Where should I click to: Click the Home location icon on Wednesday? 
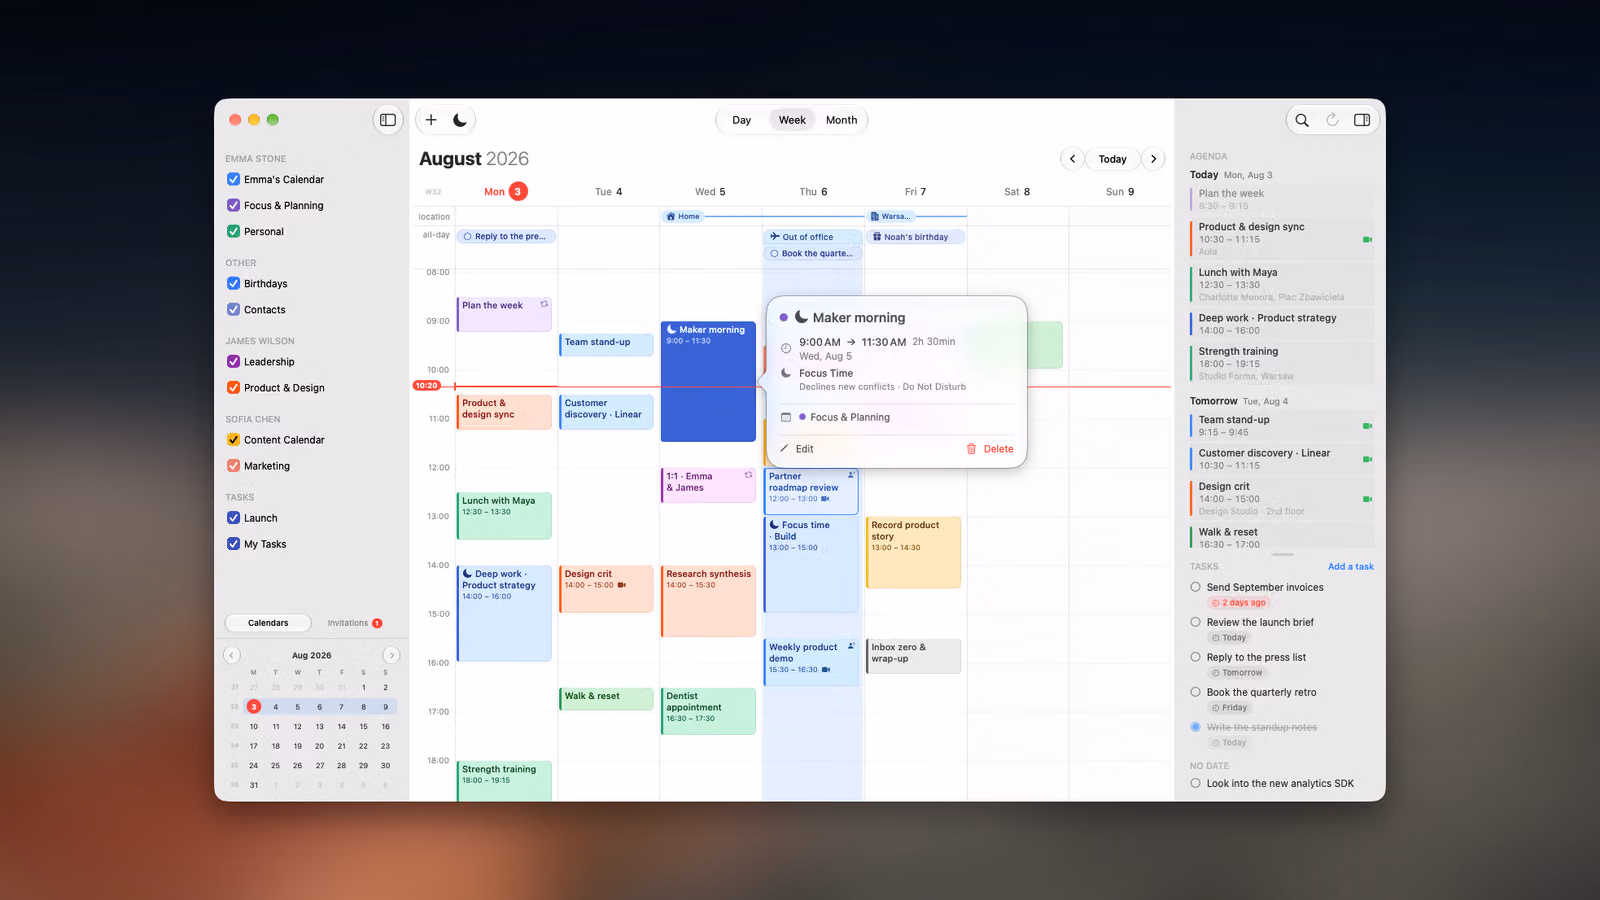pyautogui.click(x=671, y=216)
